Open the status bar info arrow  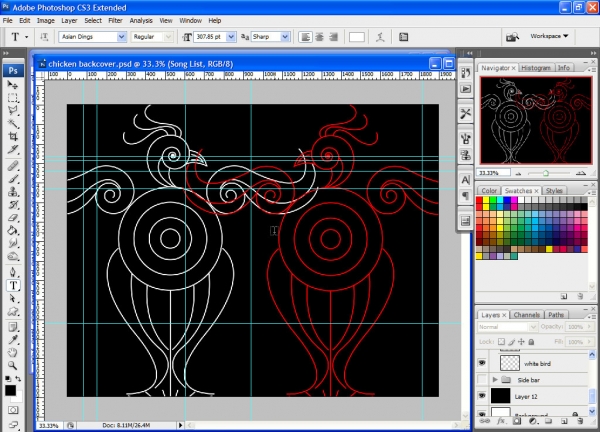pos(180,425)
